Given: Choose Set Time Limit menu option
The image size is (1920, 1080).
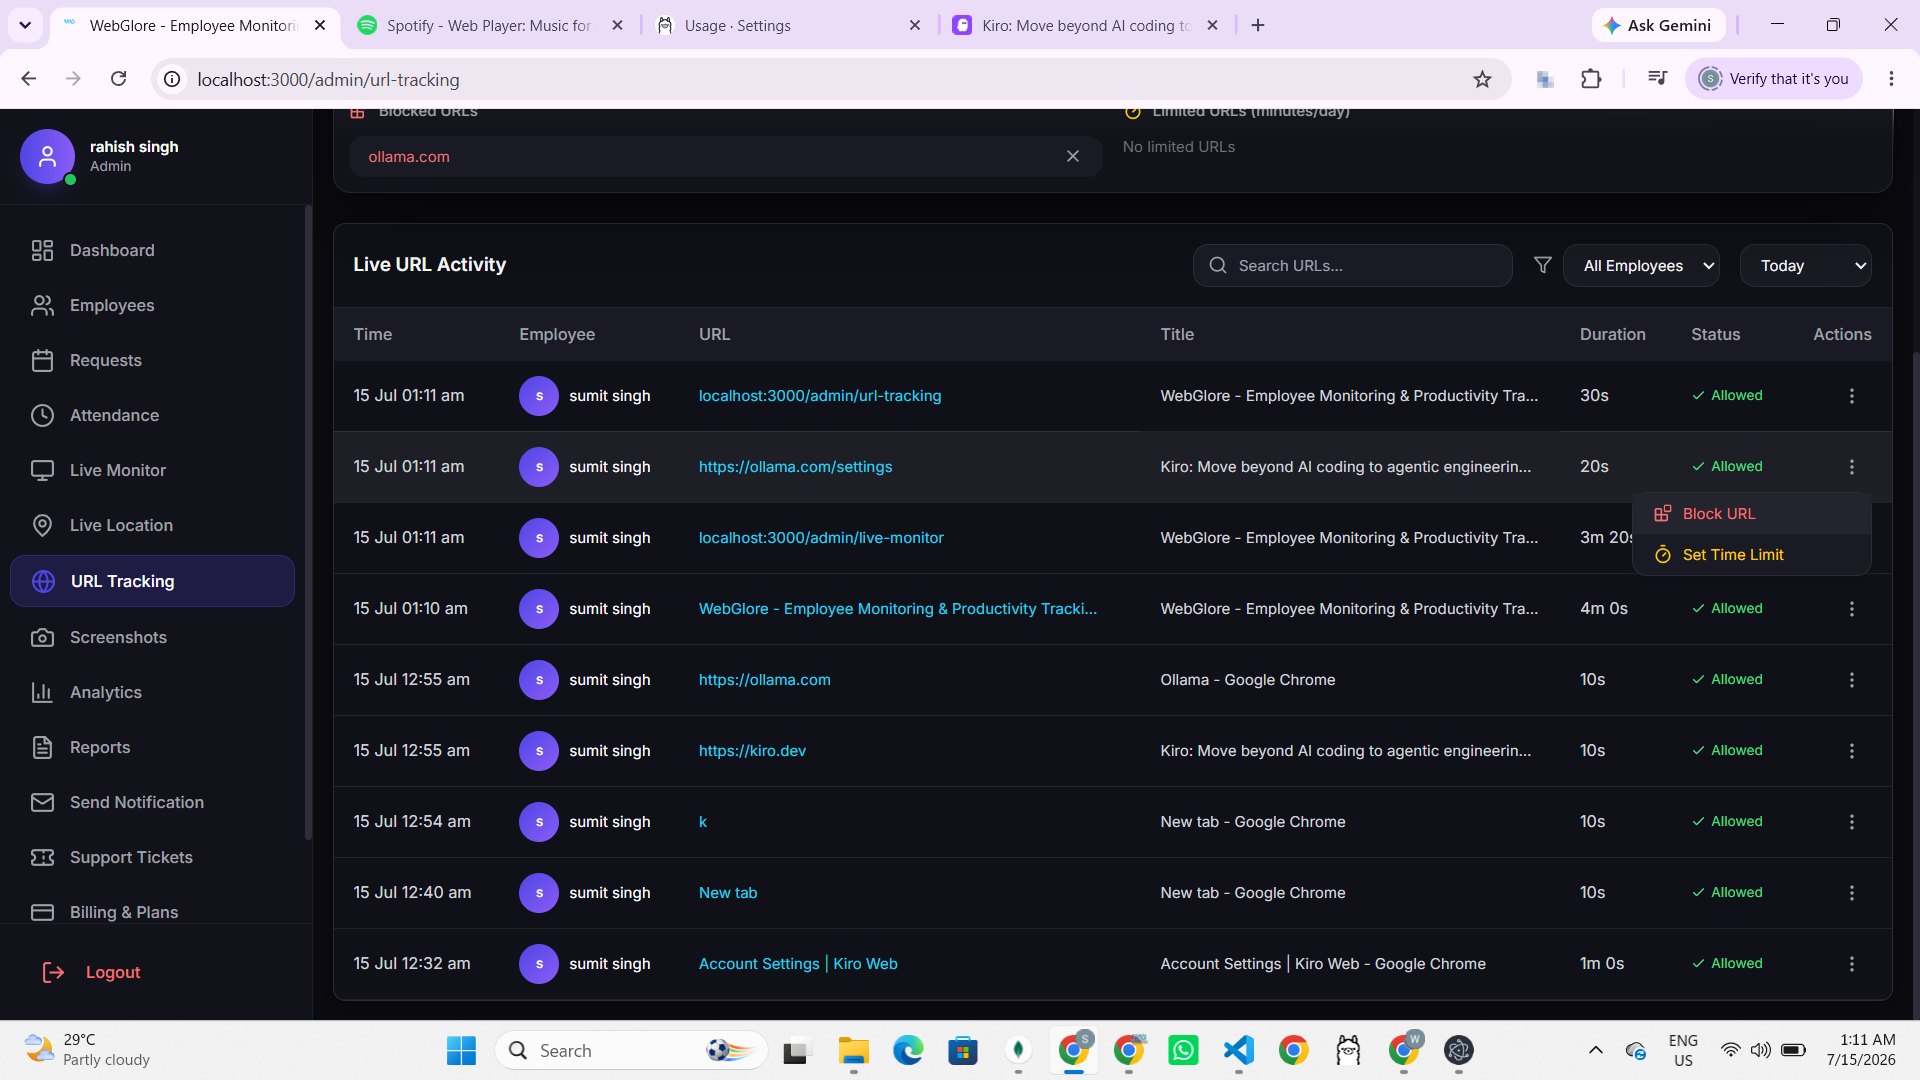Looking at the screenshot, I should point(1751,555).
